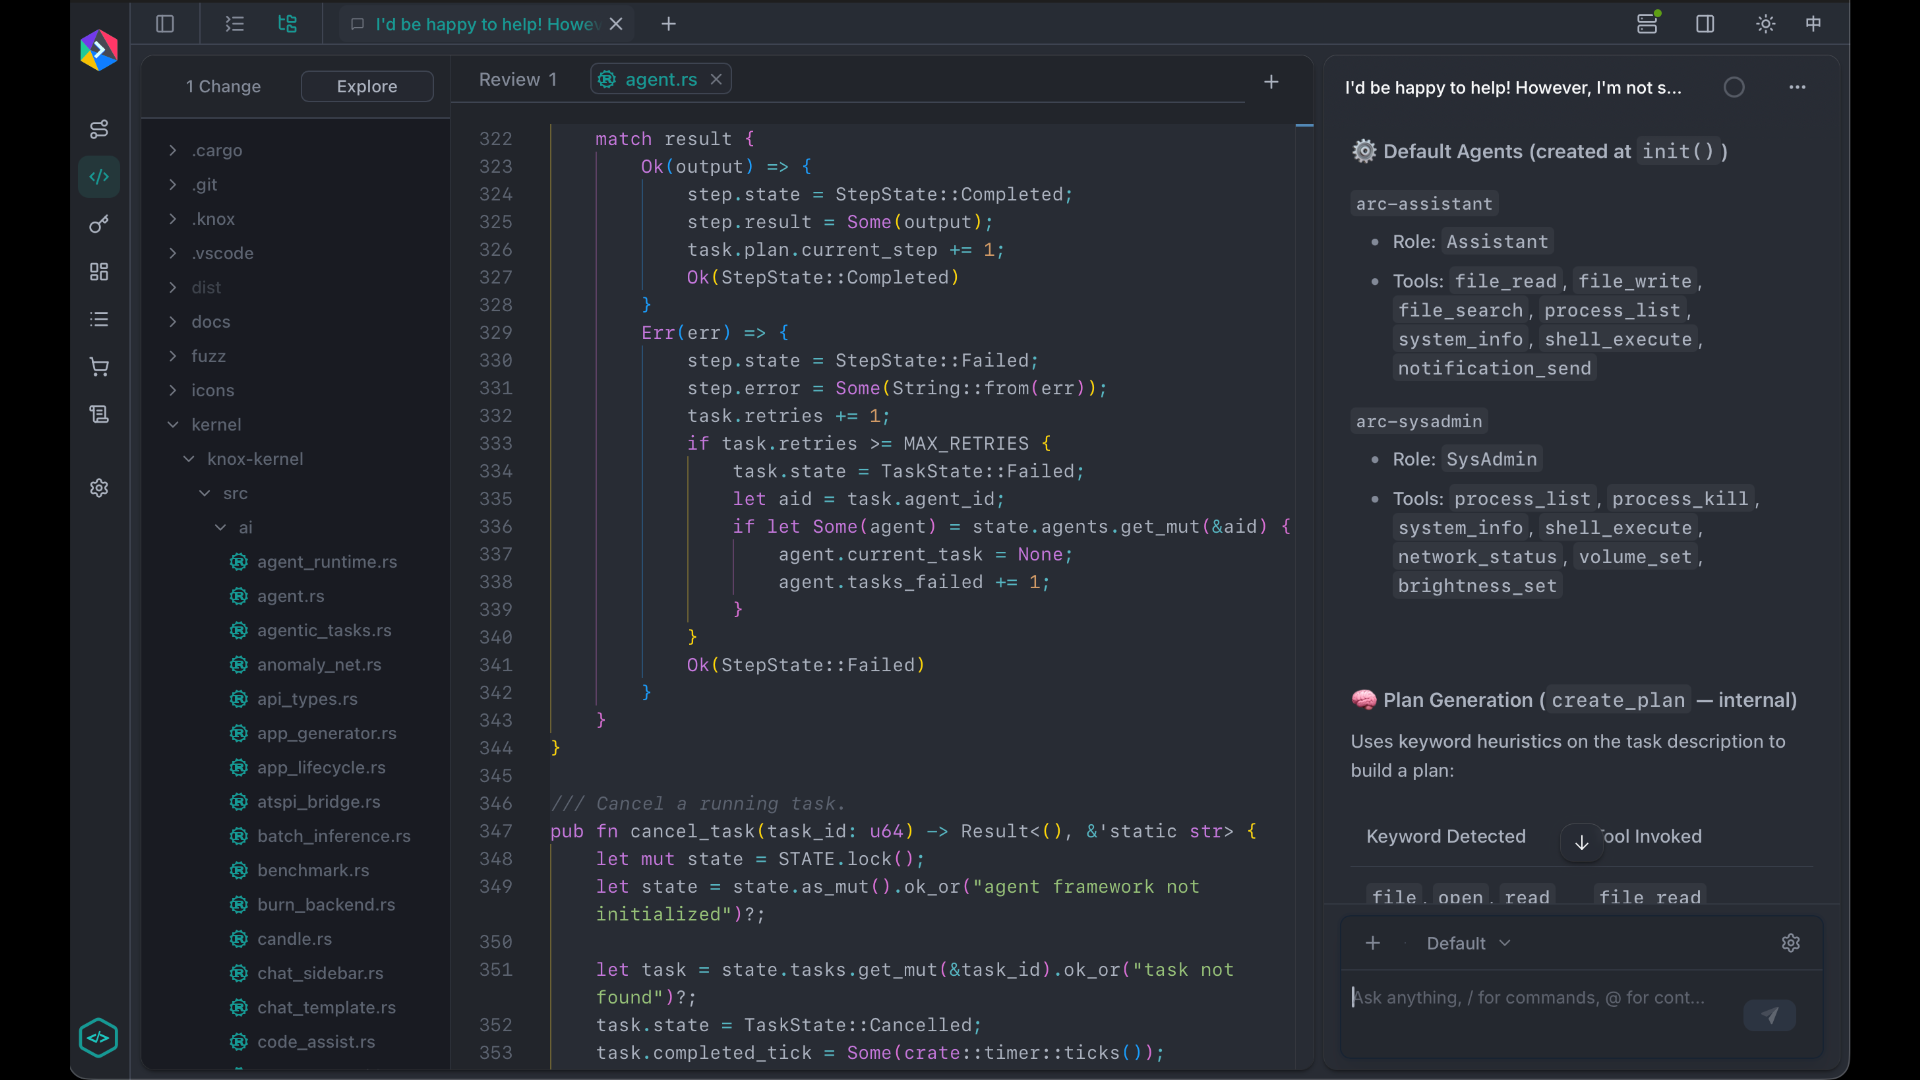Open the grid apps icon in left rail
The width and height of the screenshot is (1920, 1080).
(99, 272)
